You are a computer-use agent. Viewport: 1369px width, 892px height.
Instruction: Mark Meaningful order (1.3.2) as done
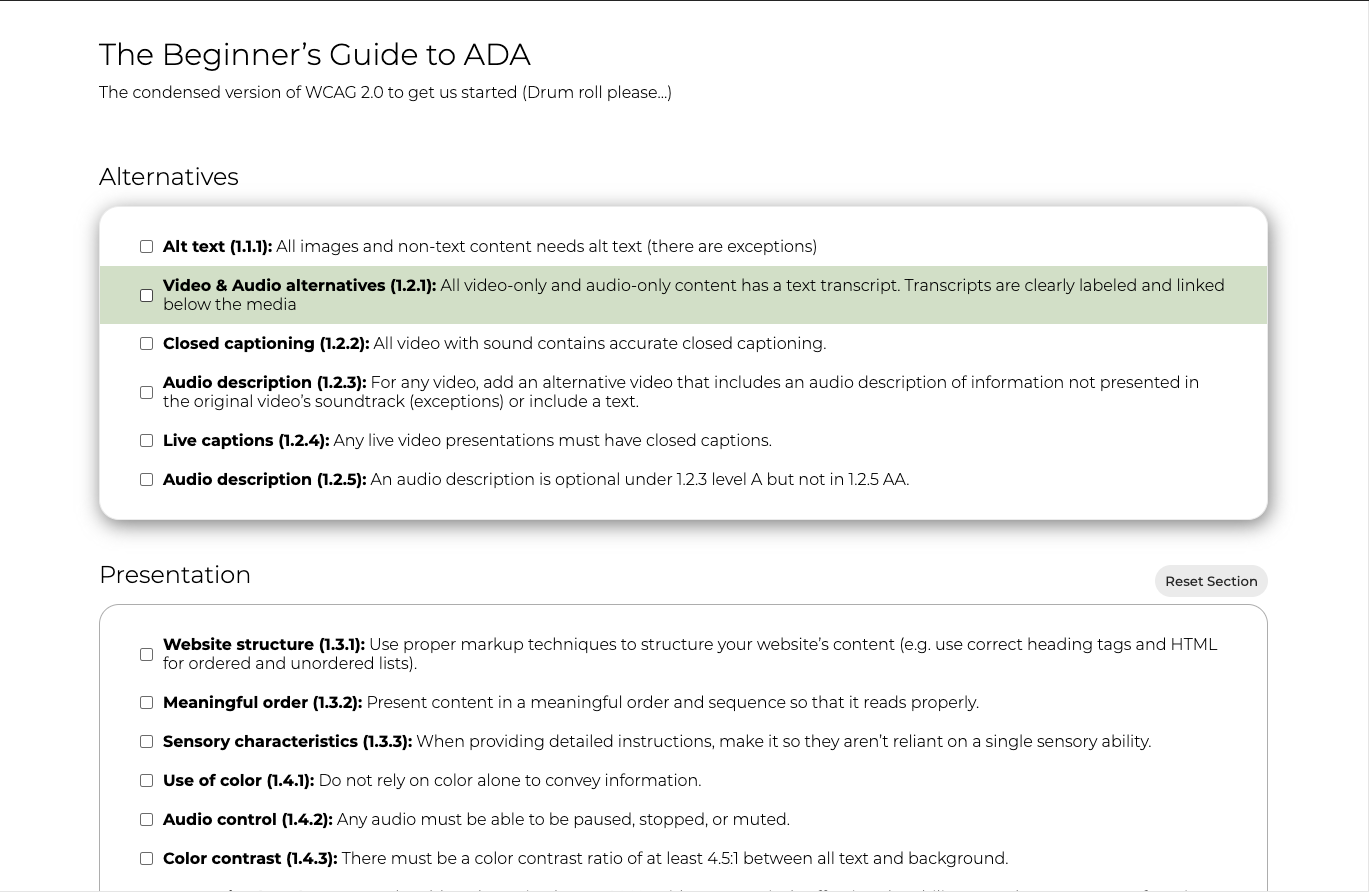[x=146, y=702]
